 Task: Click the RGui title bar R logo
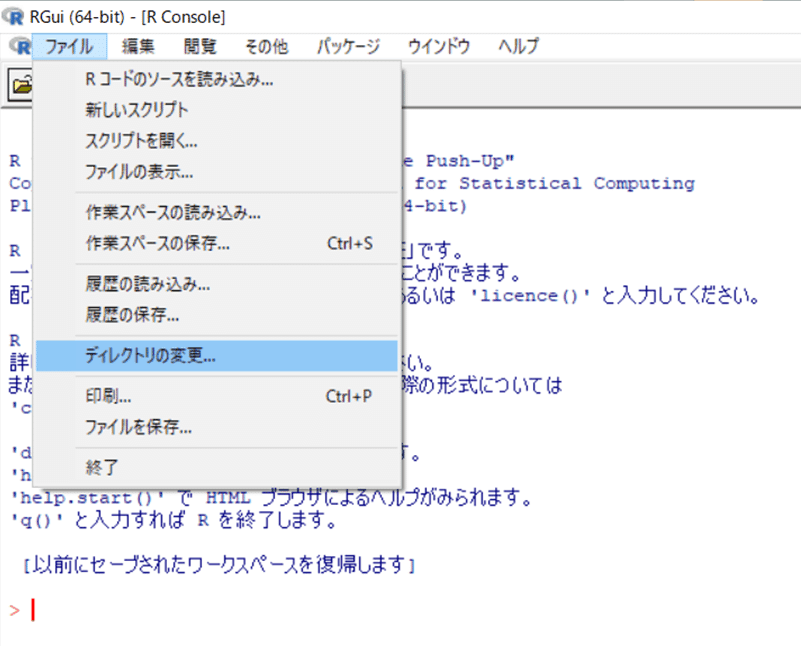14,17
